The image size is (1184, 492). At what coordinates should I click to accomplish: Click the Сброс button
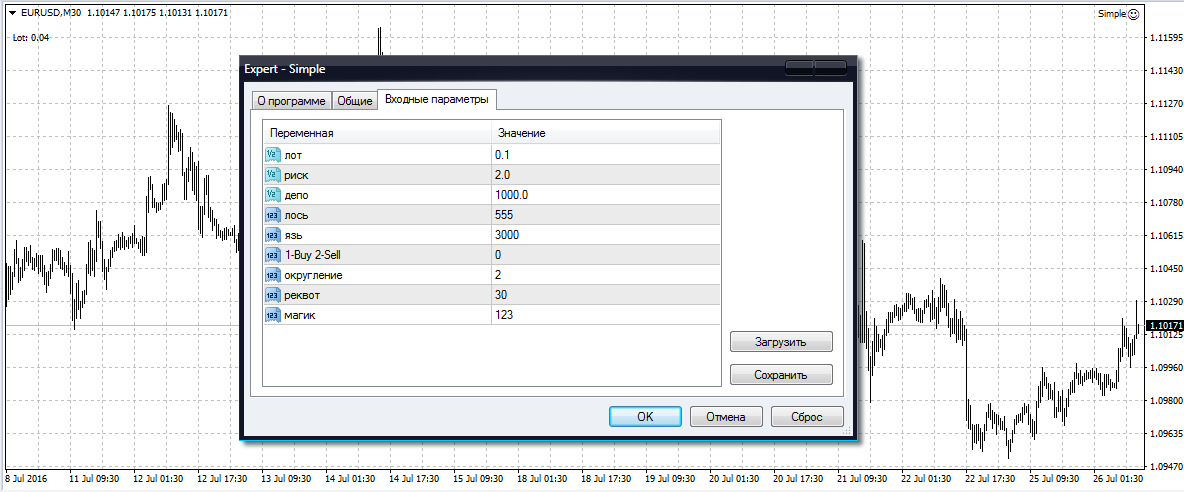(x=806, y=417)
